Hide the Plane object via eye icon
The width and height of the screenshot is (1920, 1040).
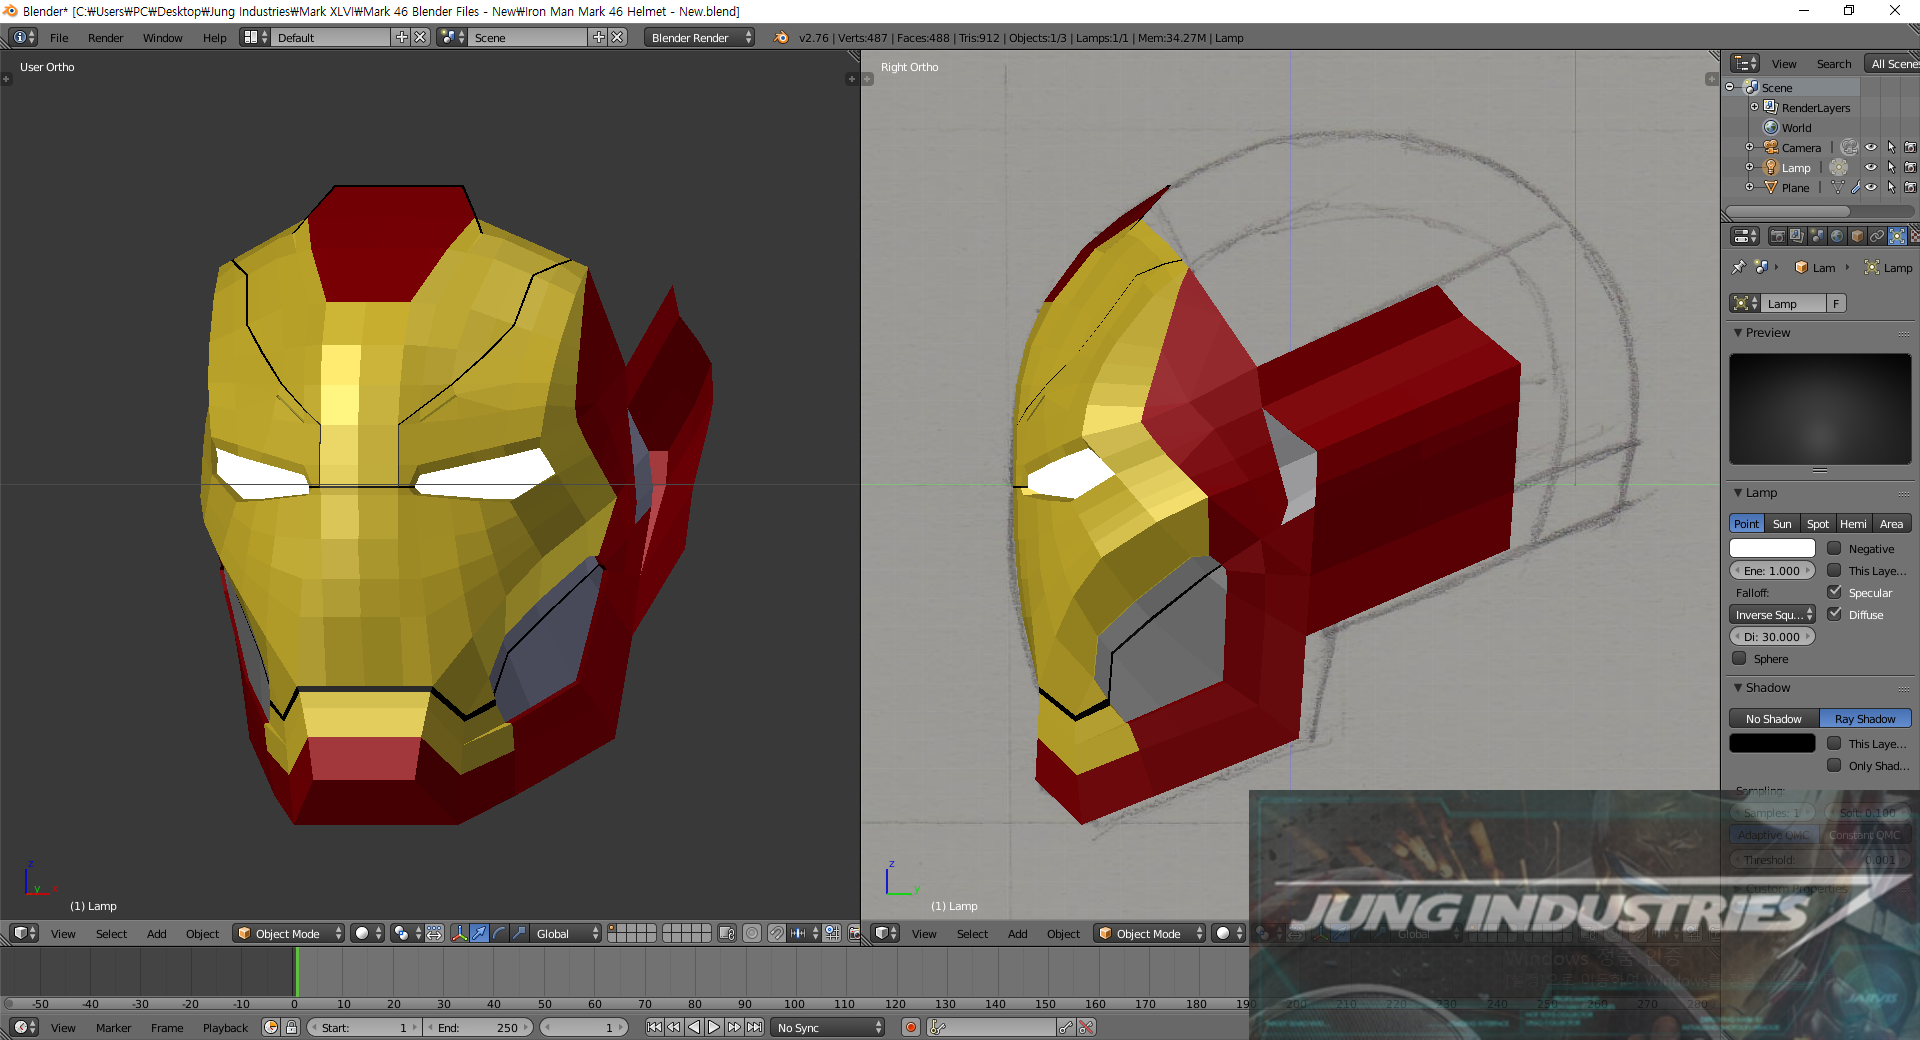1871,187
